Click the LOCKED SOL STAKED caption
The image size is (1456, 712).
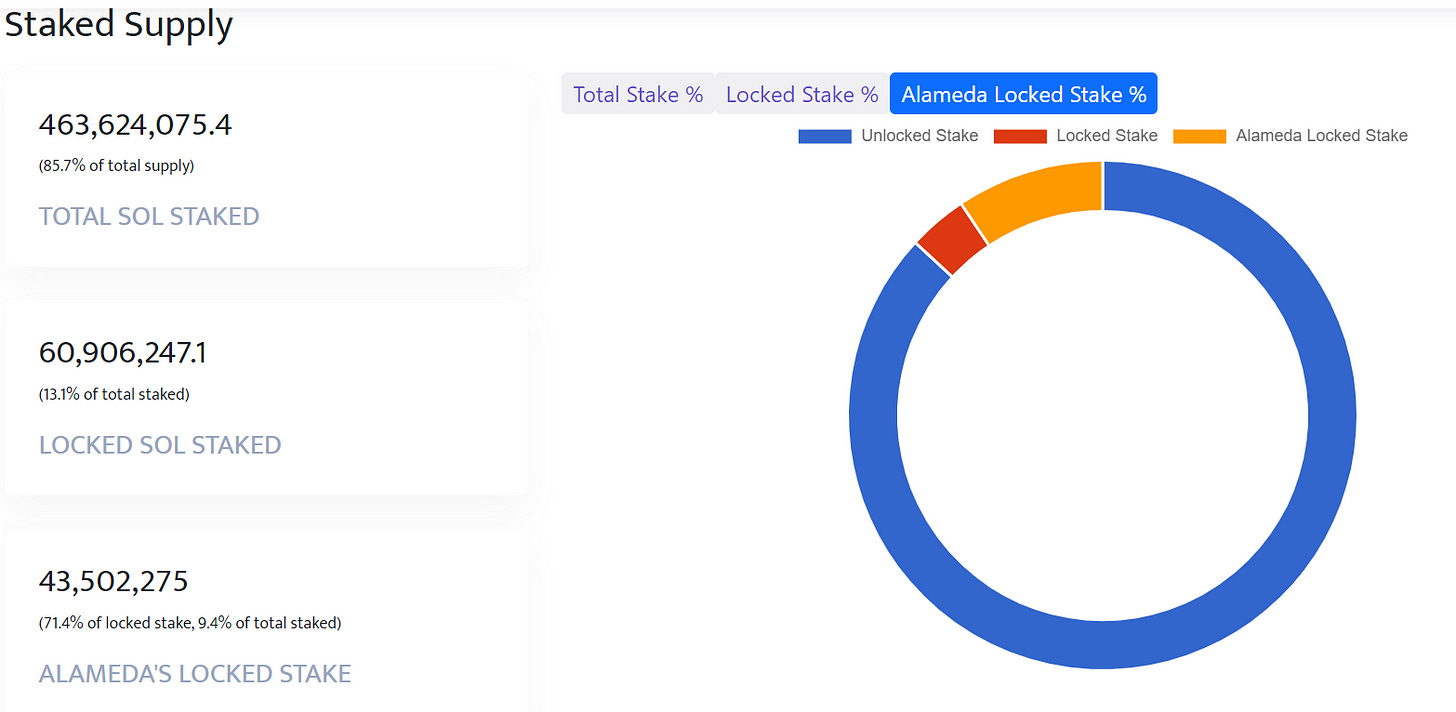coord(160,445)
